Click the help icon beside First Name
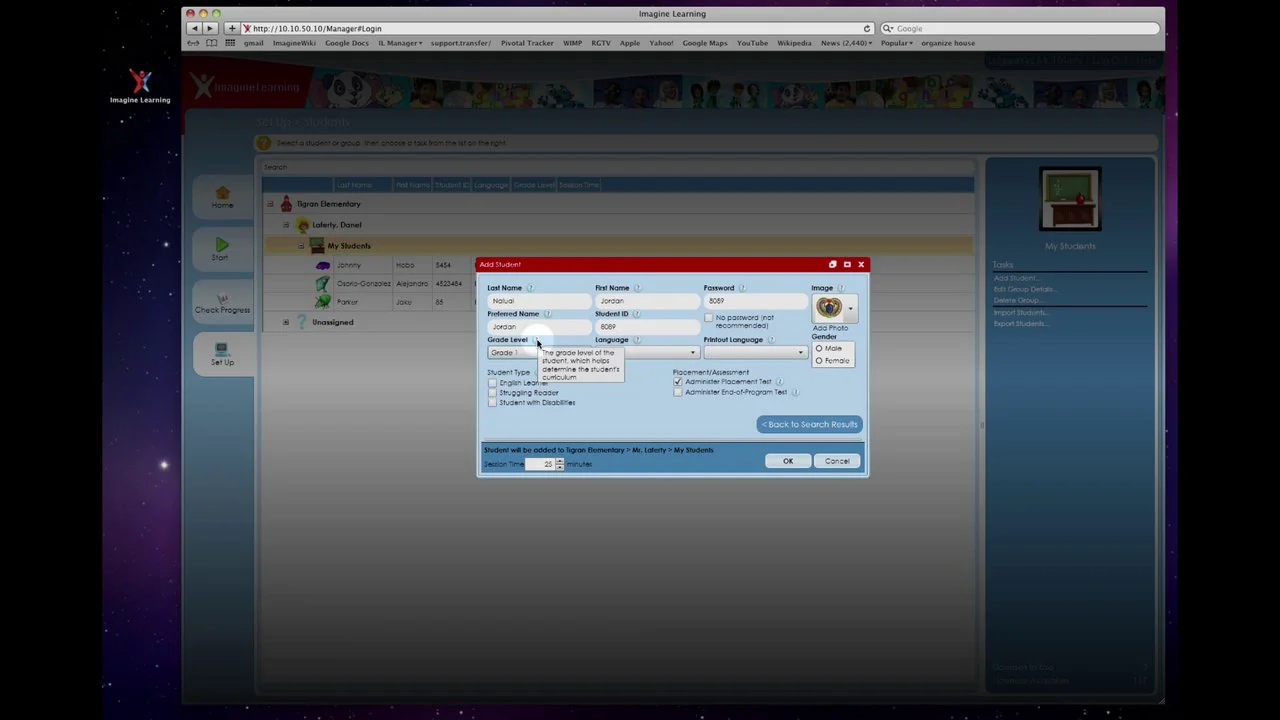This screenshot has height=720, width=1280. [637, 288]
